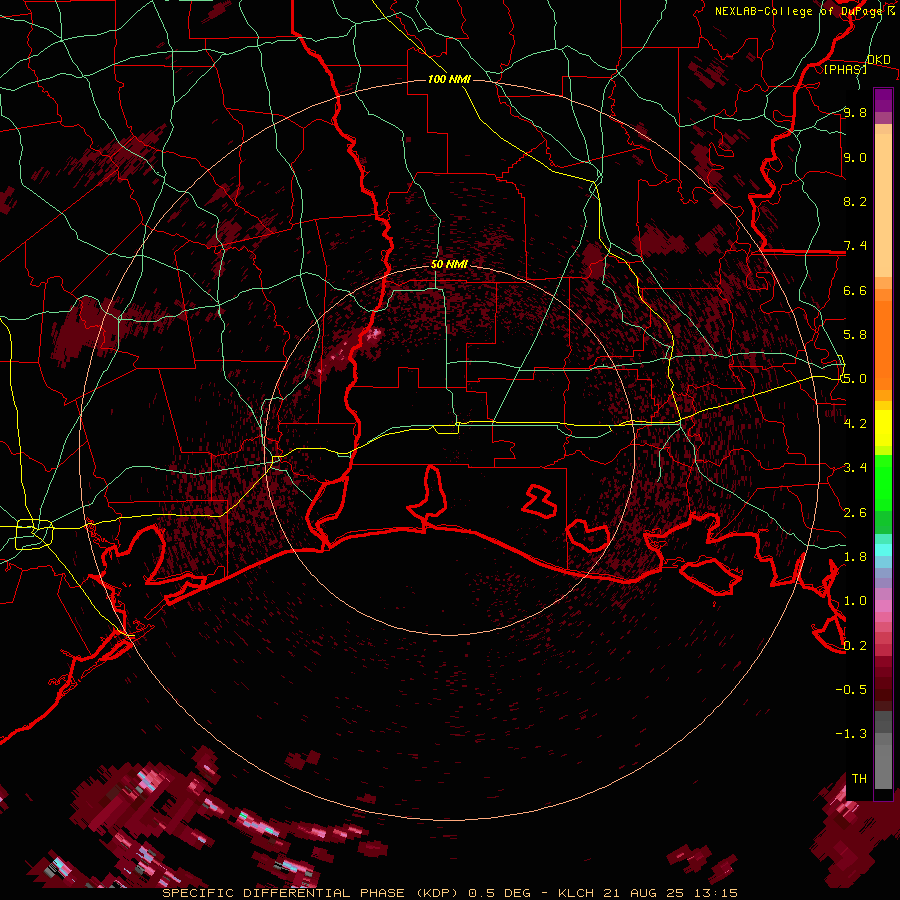Click the 5.0 value on the color scale
Viewport: 900px width, 900px height.
[855, 379]
